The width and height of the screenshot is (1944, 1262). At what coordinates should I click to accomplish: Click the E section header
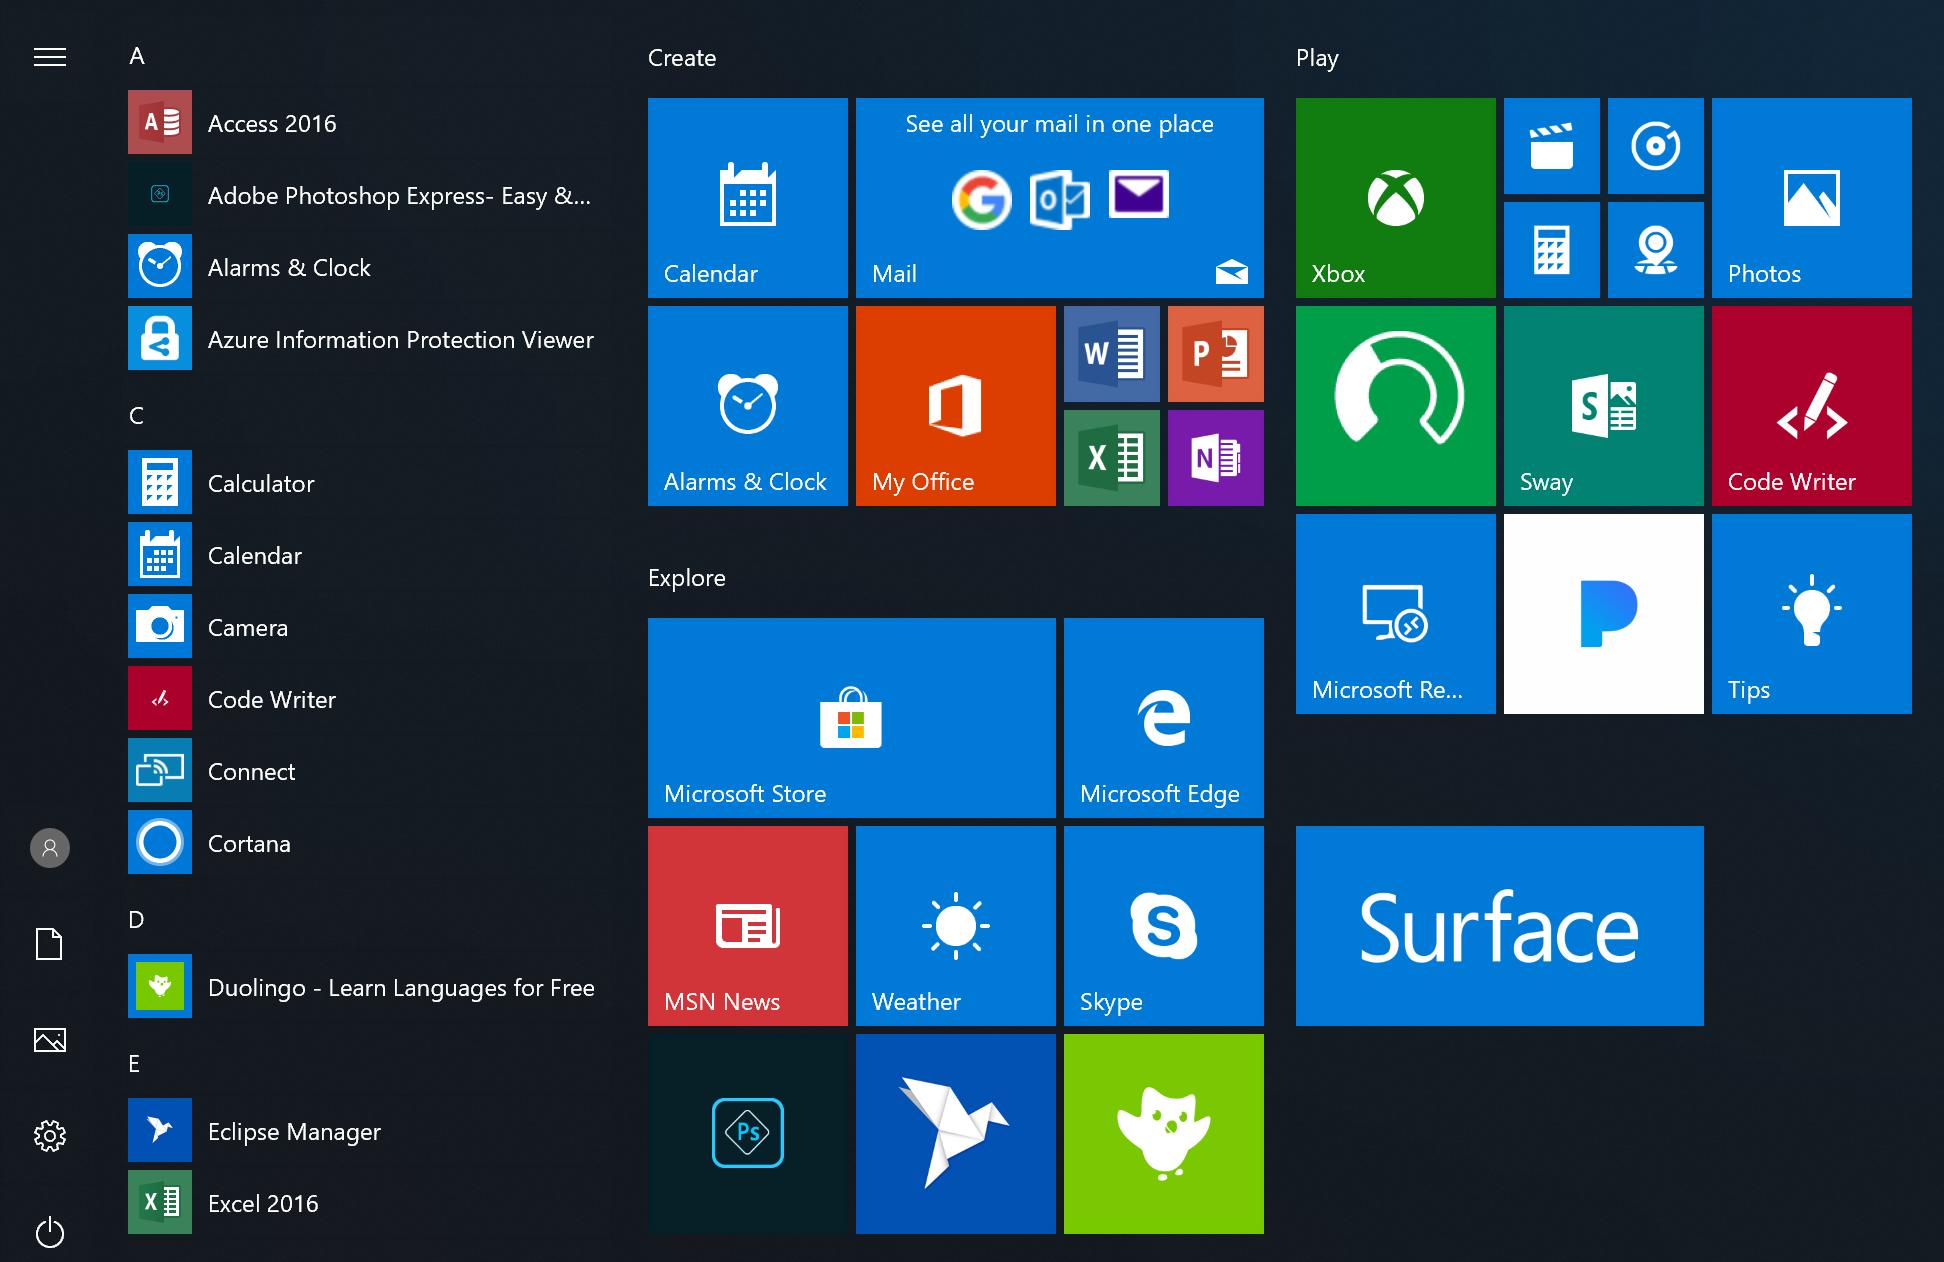pos(136,1063)
